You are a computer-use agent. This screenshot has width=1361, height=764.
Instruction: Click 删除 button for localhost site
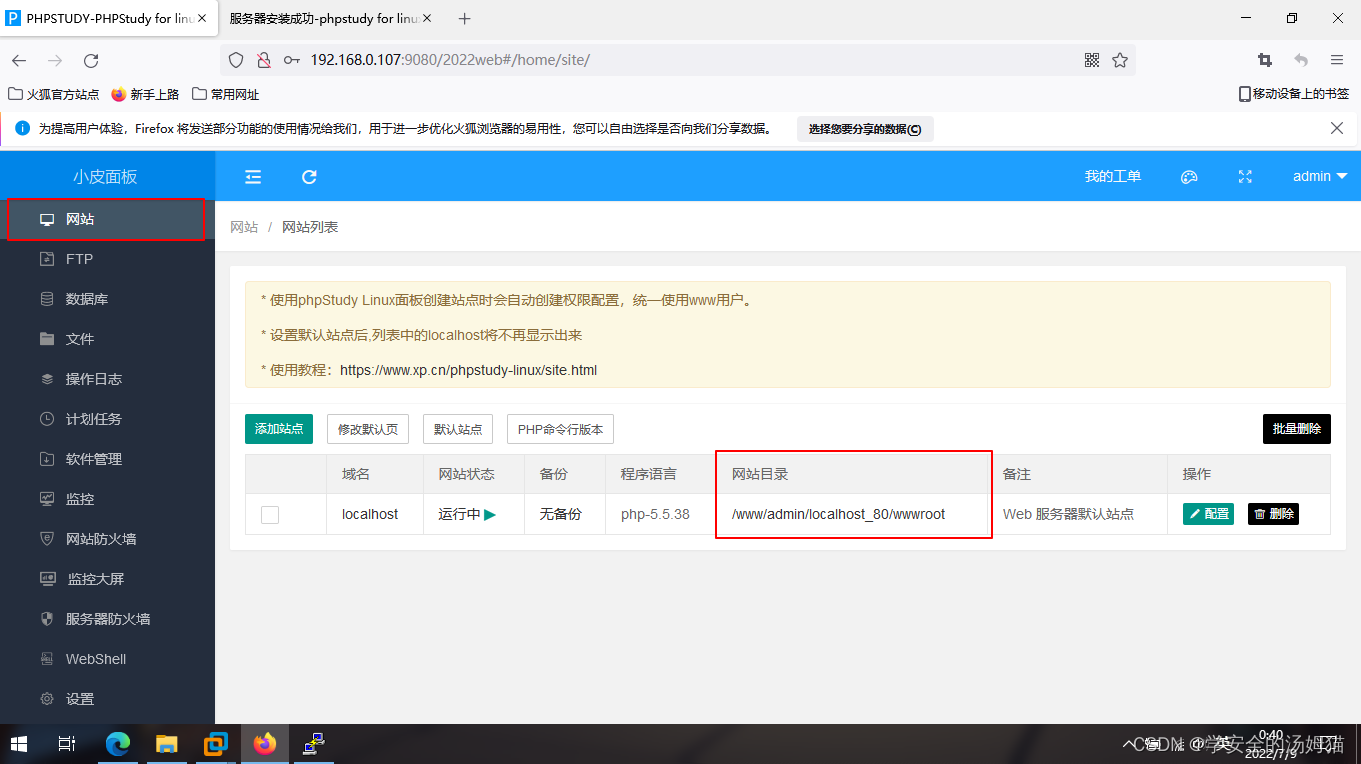[1273, 514]
